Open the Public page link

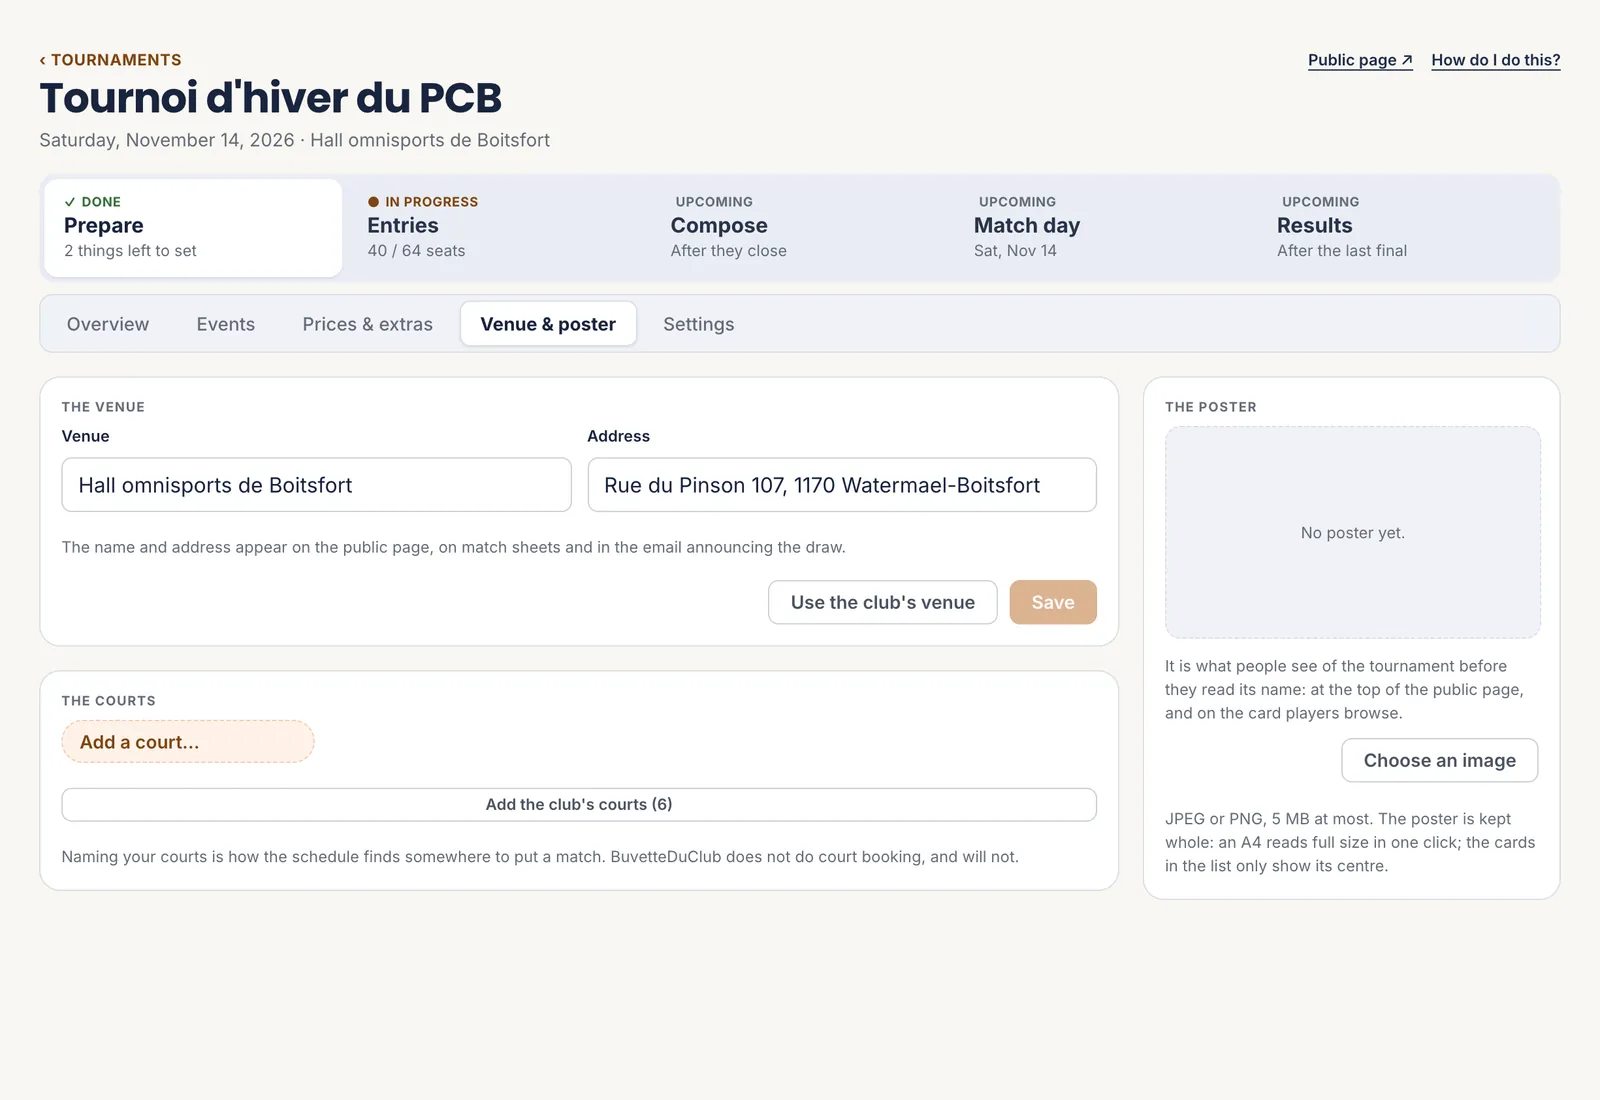pos(1360,60)
